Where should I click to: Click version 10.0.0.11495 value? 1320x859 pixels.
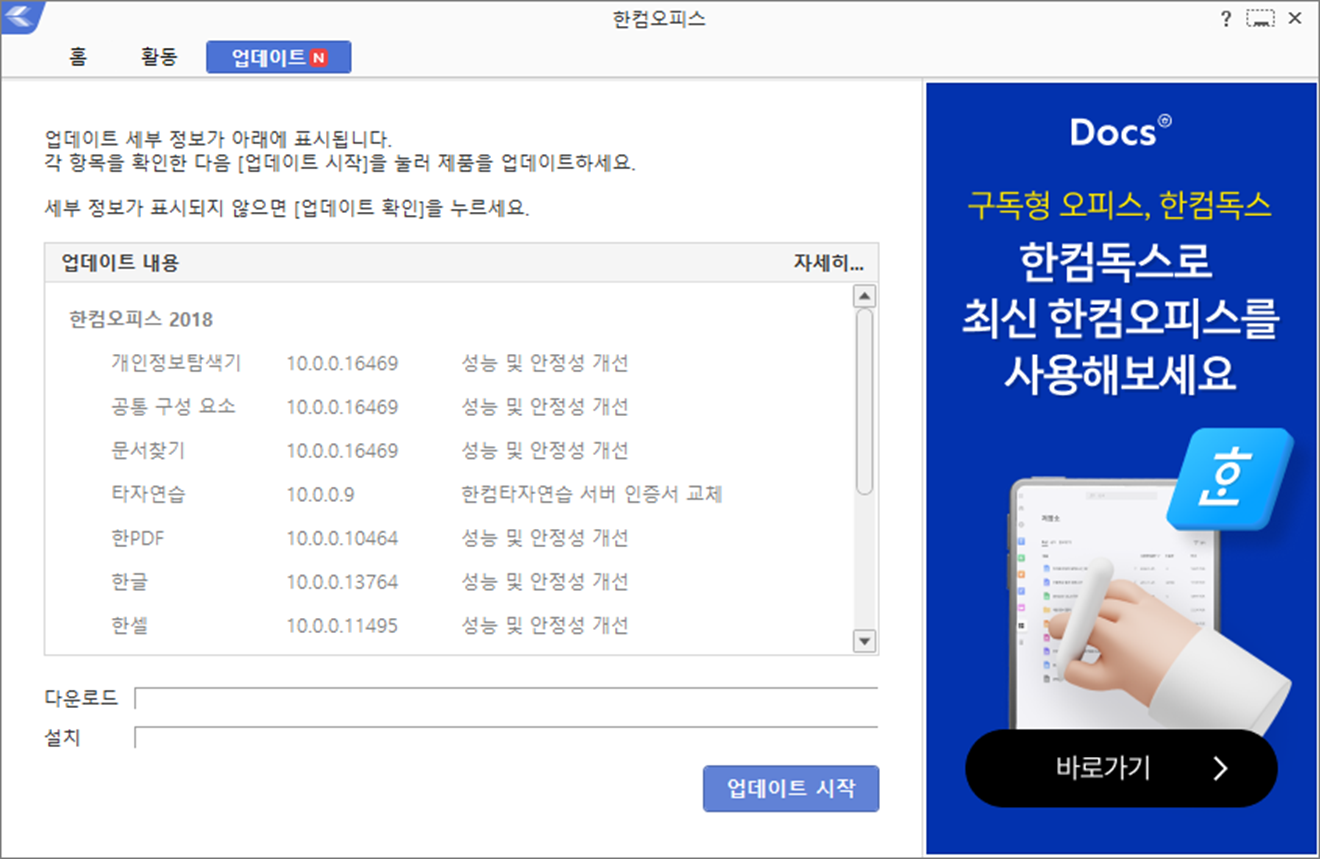click(342, 626)
